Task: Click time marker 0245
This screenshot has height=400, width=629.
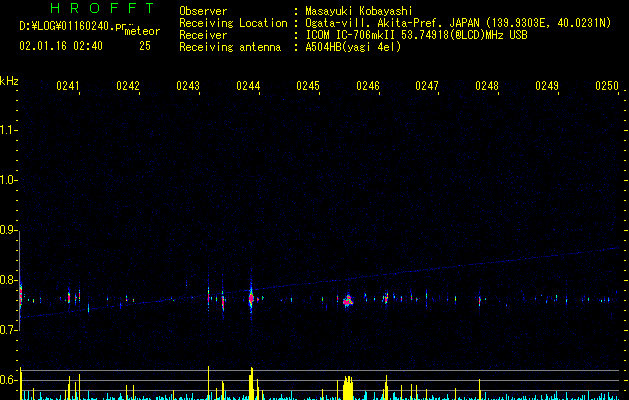Action: coord(308,86)
